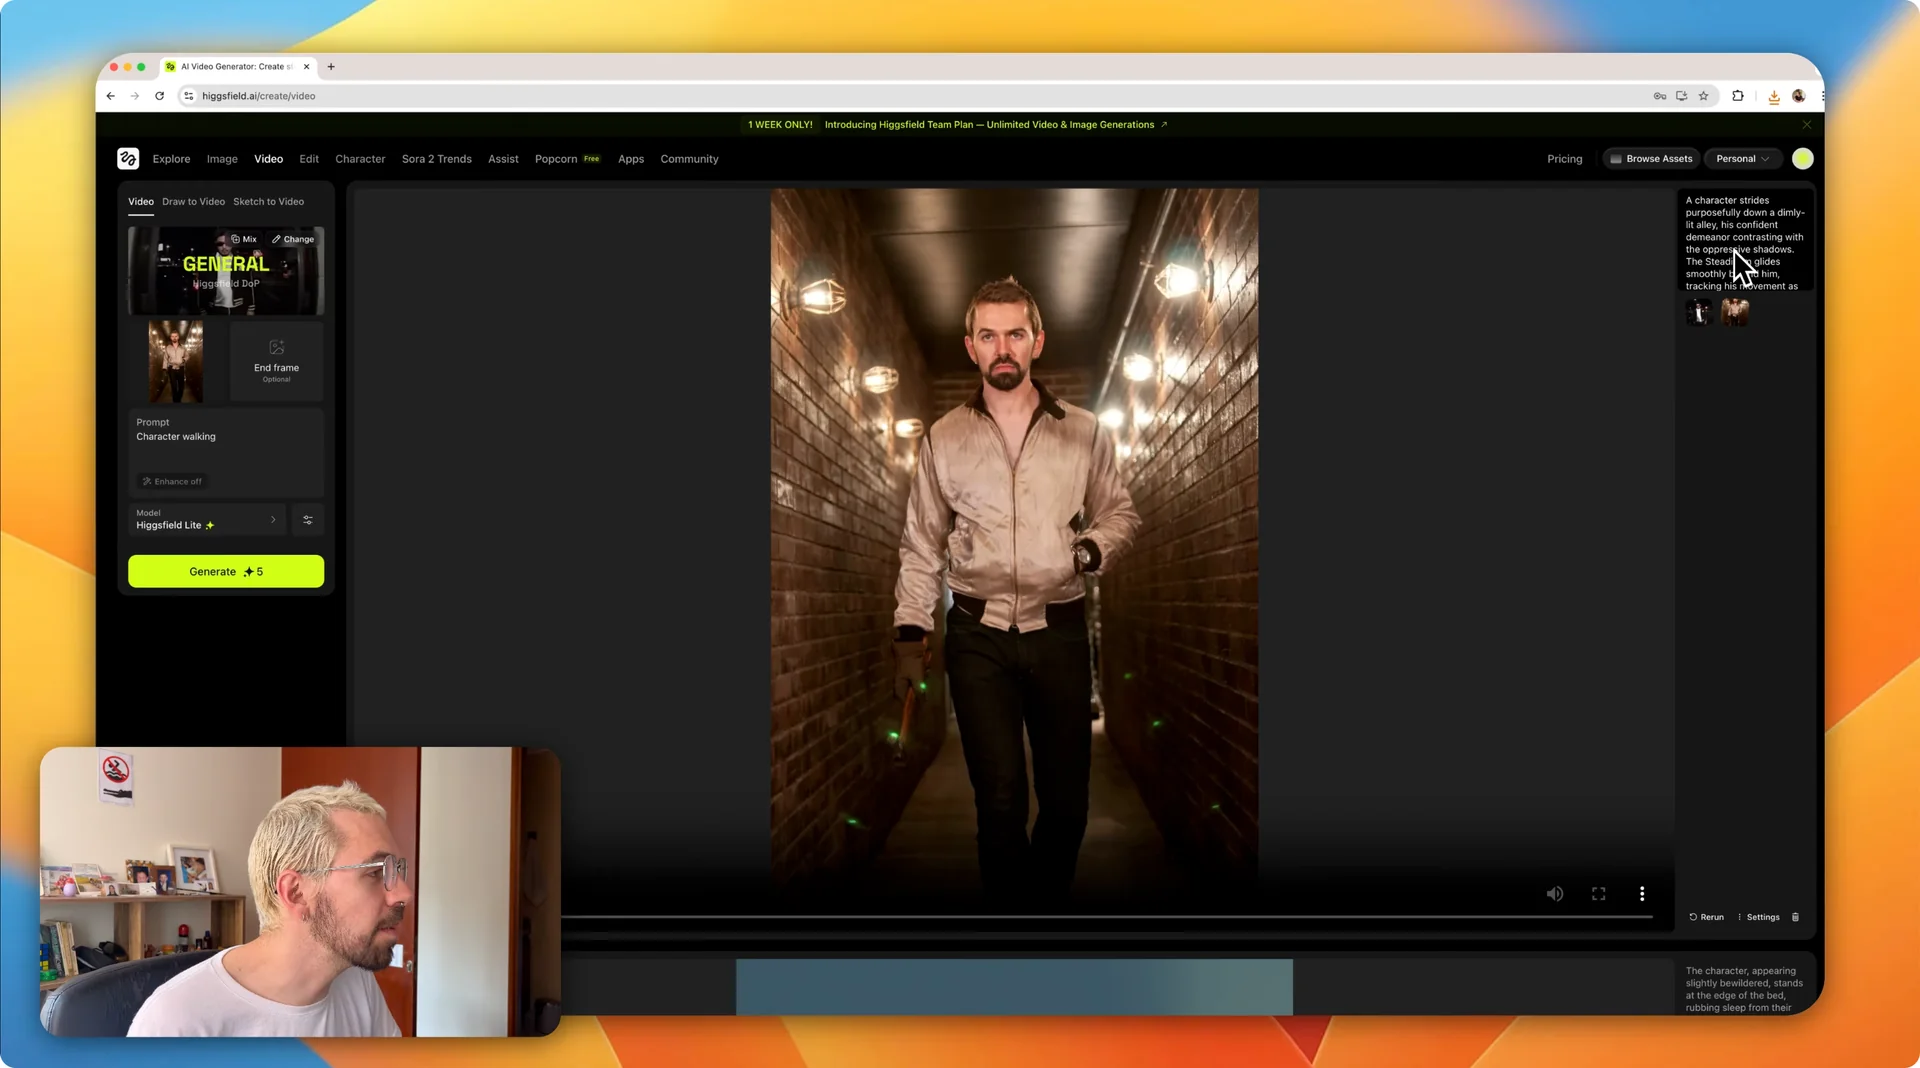Open the Team Plan announcement link
The height and width of the screenshot is (1068, 1920).
click(996, 125)
